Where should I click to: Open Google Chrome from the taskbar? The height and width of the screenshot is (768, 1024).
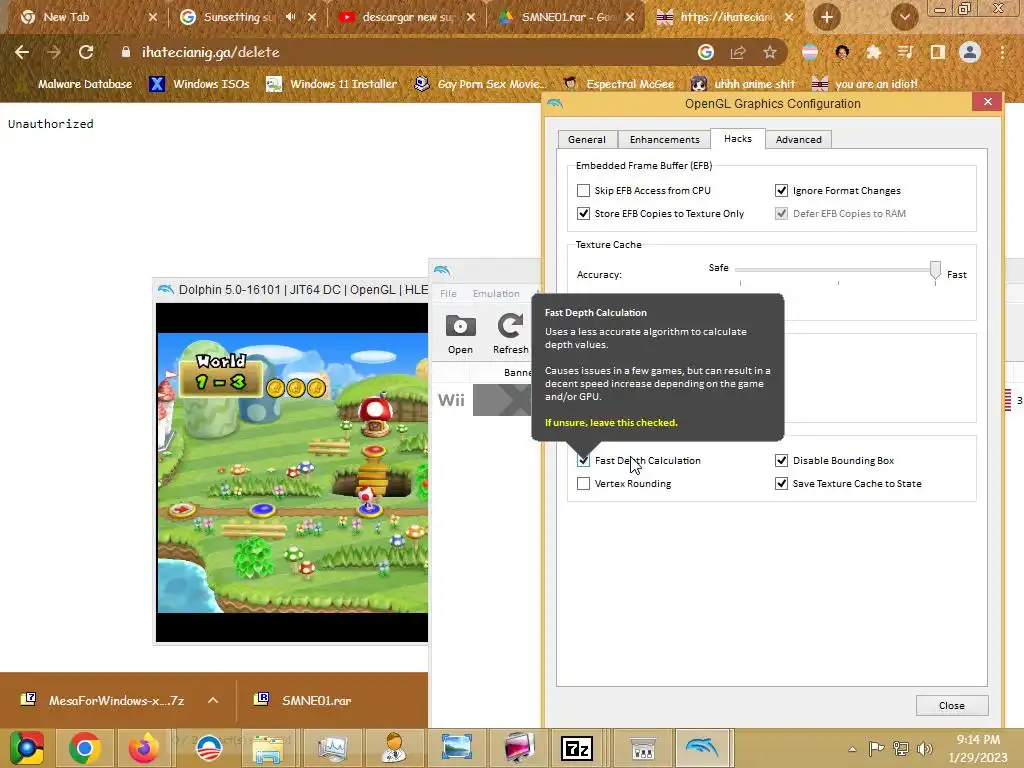pos(84,747)
